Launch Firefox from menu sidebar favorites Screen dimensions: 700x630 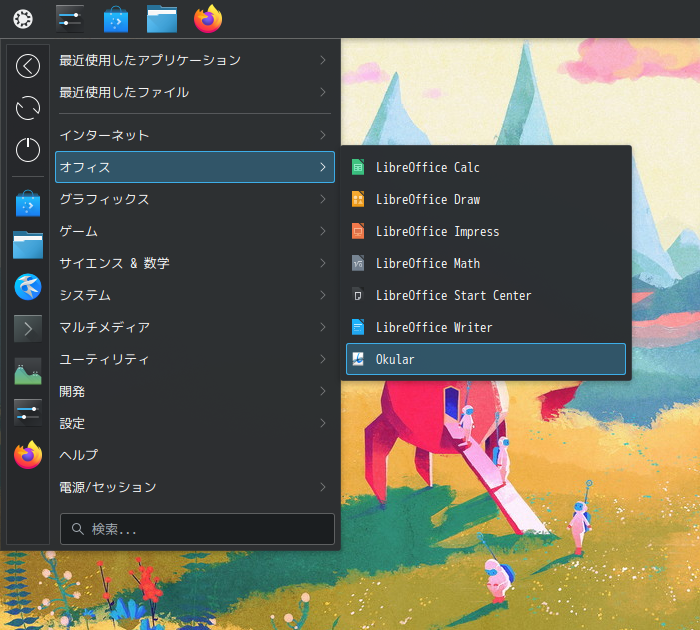pos(28,455)
